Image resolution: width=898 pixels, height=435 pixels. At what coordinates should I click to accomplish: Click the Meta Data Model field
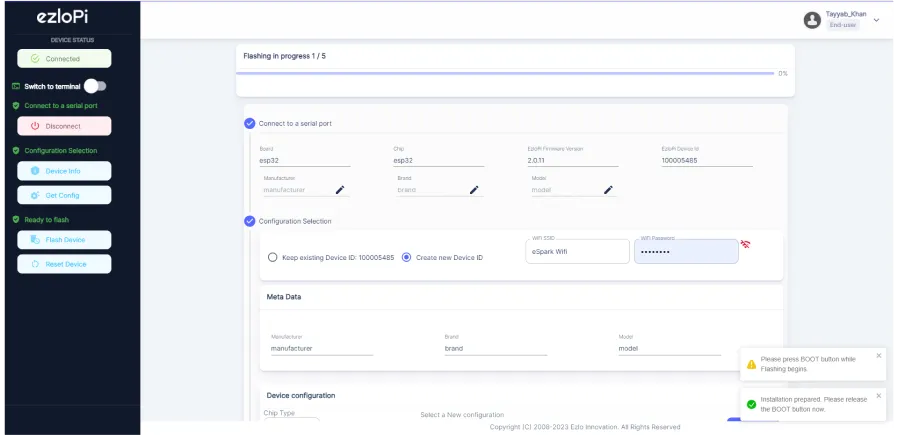(x=669, y=348)
